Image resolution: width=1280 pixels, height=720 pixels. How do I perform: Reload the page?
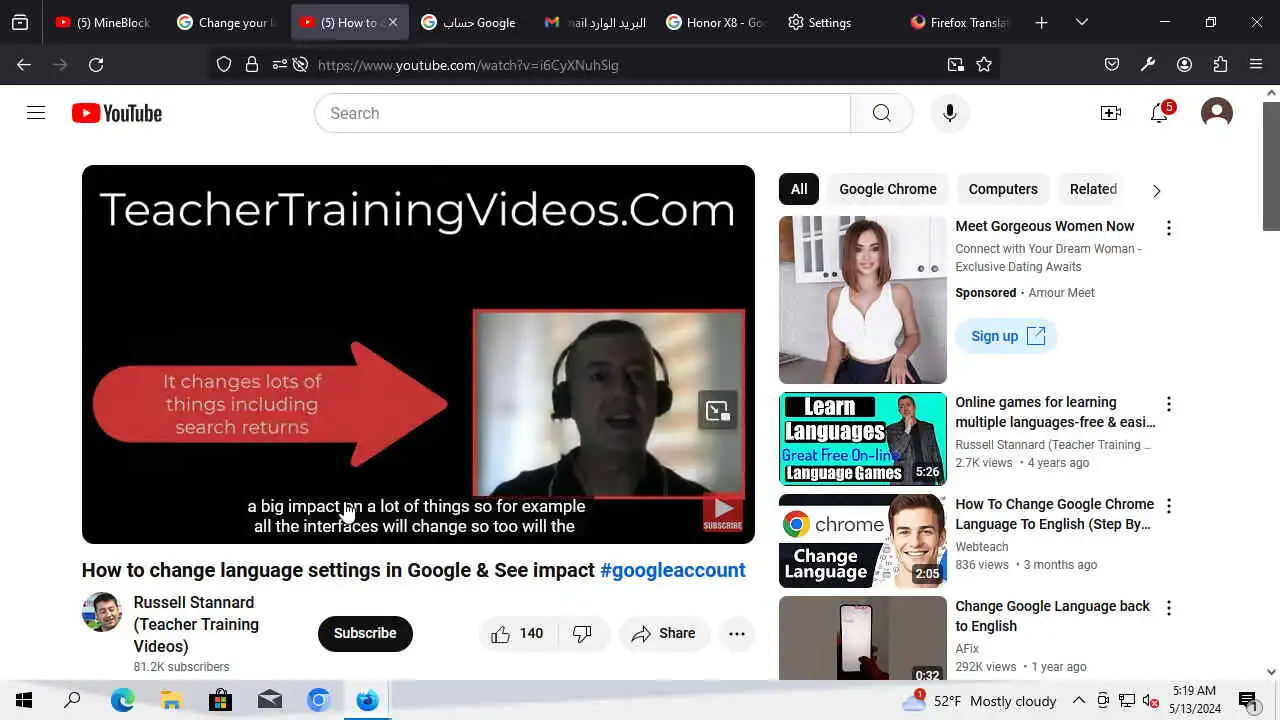pyautogui.click(x=96, y=65)
